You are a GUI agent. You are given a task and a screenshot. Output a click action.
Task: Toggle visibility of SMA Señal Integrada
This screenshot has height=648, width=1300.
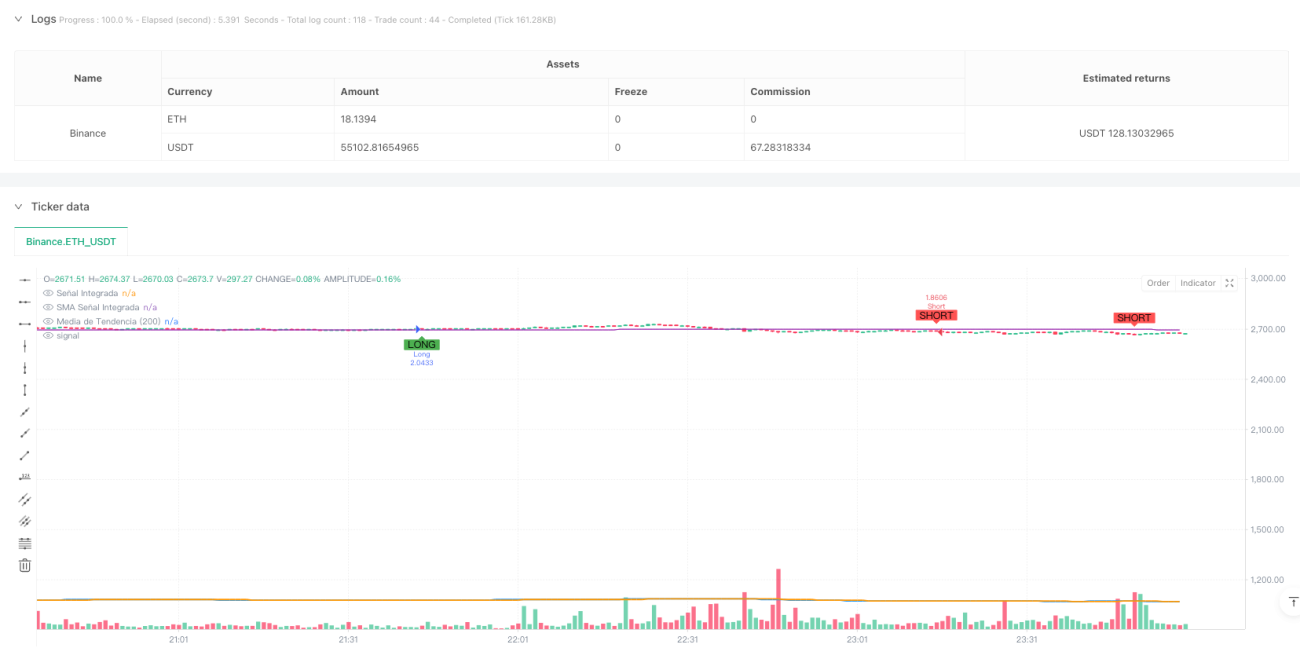pos(48,307)
